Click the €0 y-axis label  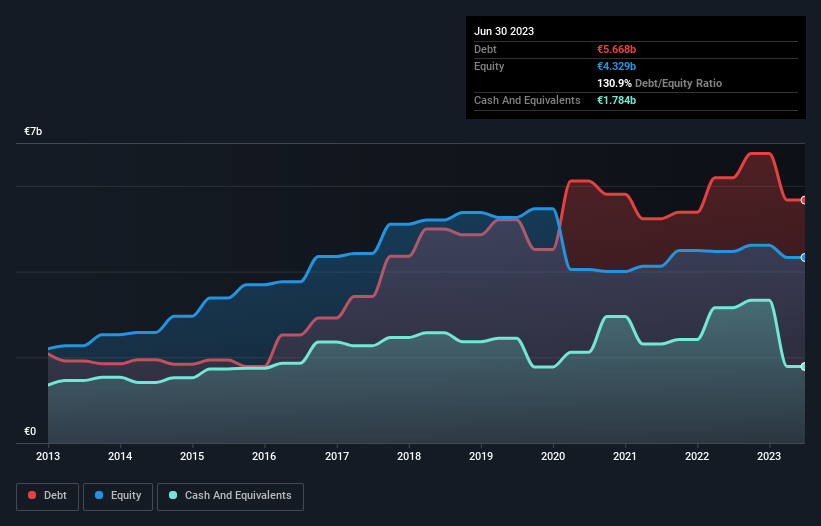30,432
